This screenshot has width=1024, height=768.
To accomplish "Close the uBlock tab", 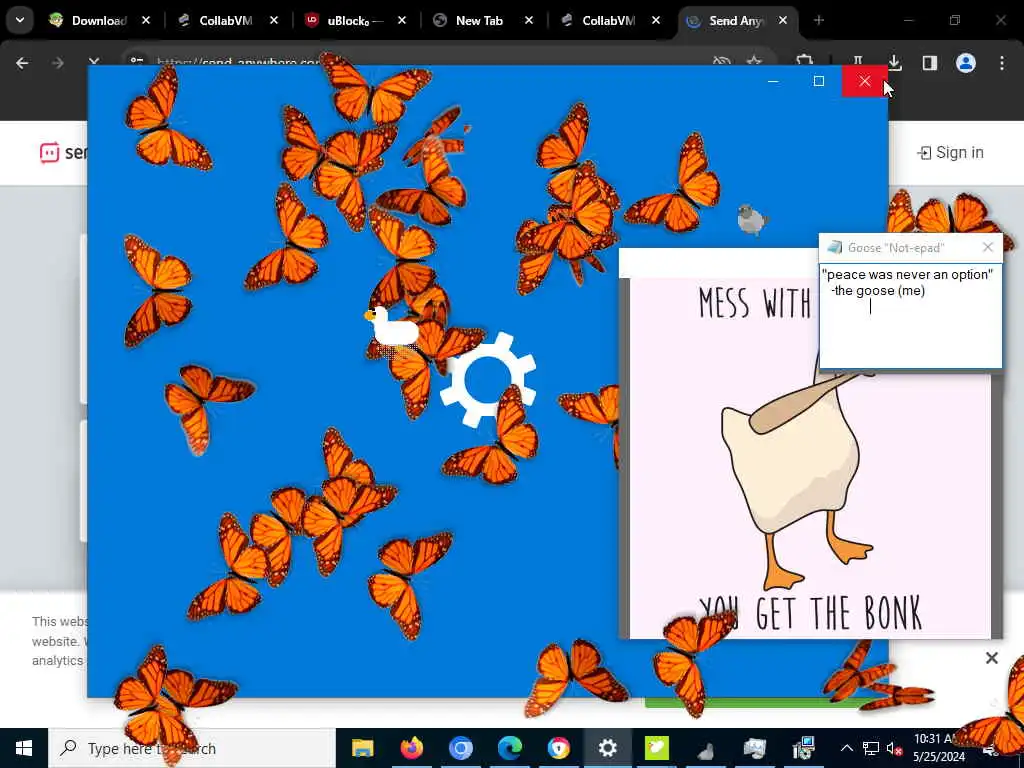I will [x=402, y=20].
